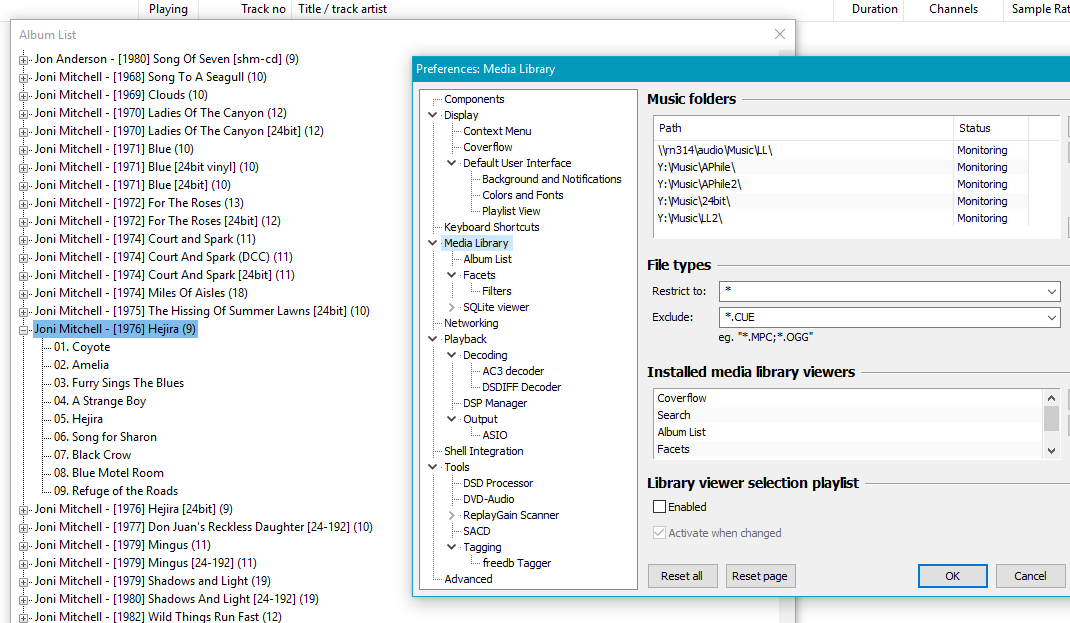Image resolution: width=1070 pixels, height=623 pixels.
Task: Click the Cancel button
Action: (1030, 576)
